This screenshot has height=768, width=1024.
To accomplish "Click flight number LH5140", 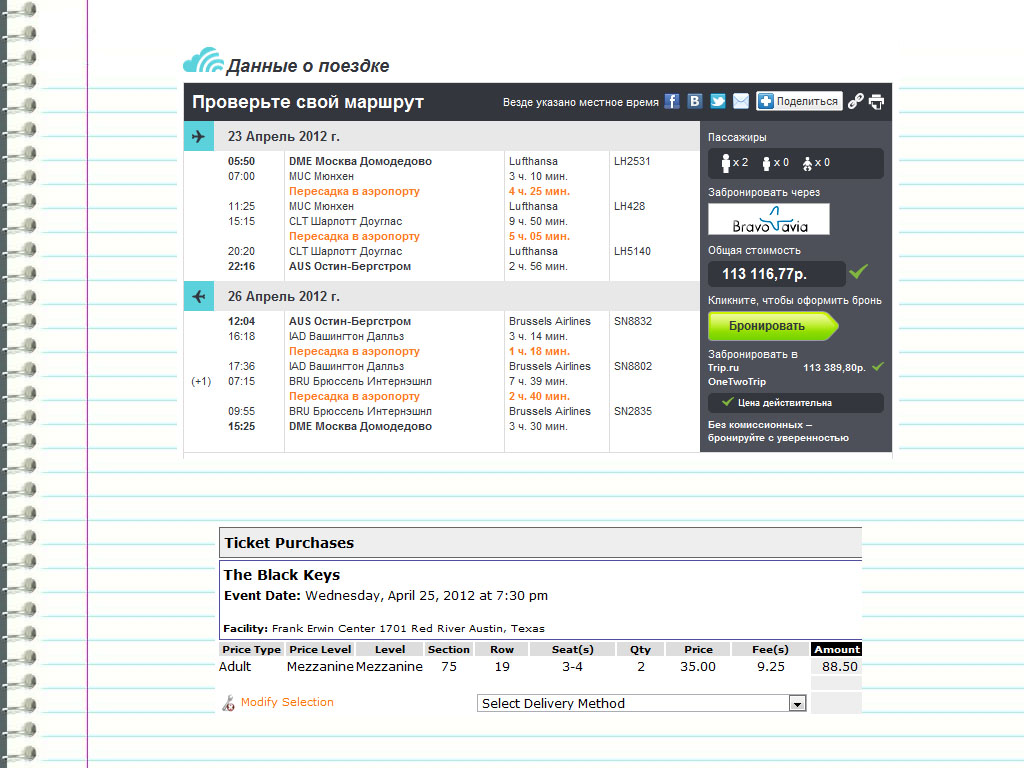I will [632, 251].
